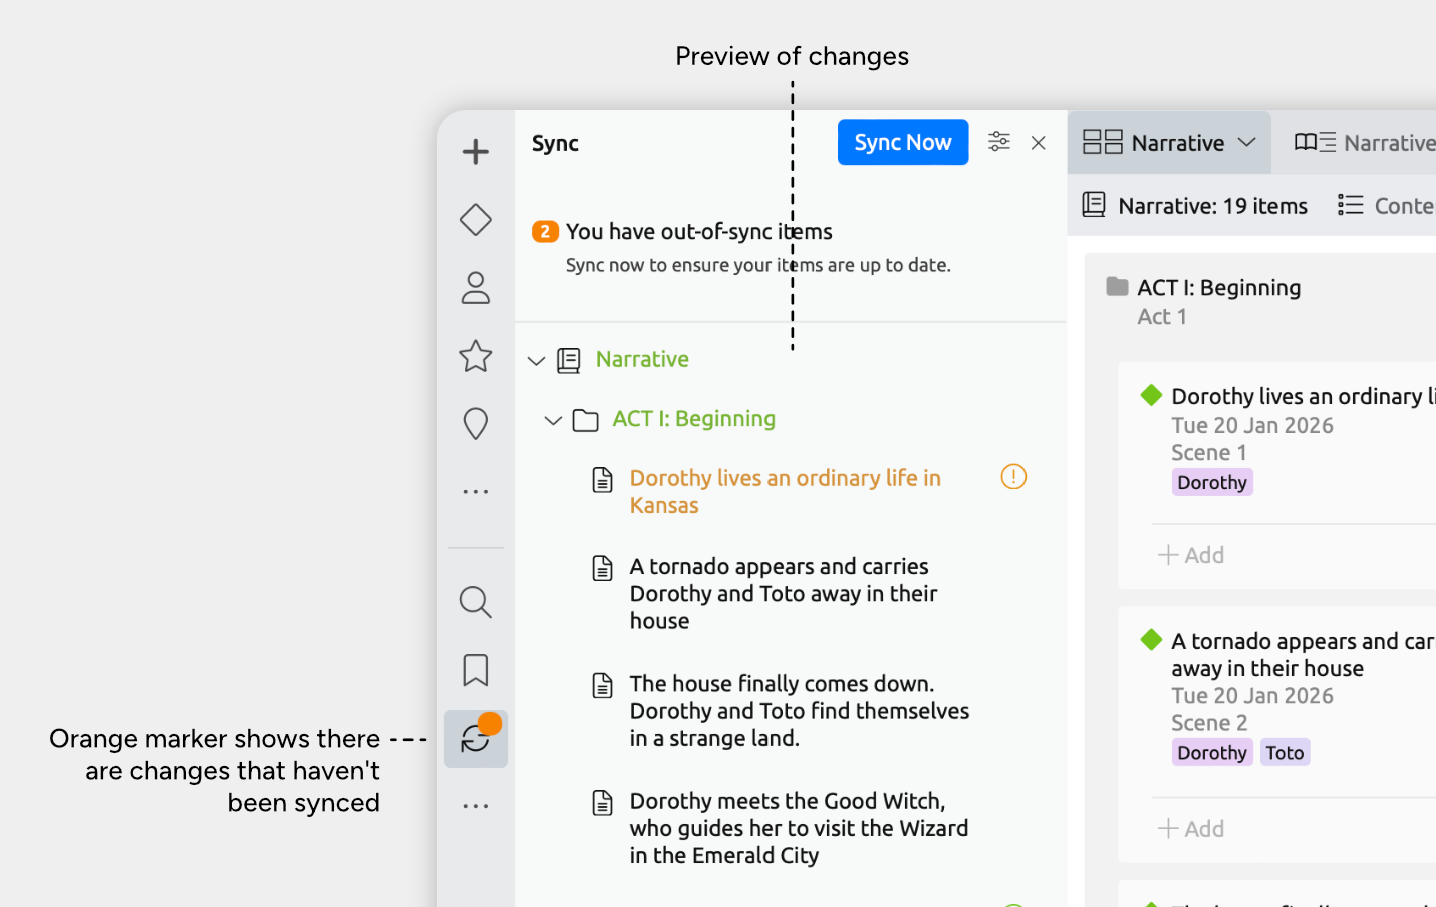Screen dimensions: 1436x907
Task: Click 'Tue 20 Jan 2026' date on Scene 2 card
Action: [x=1252, y=696]
